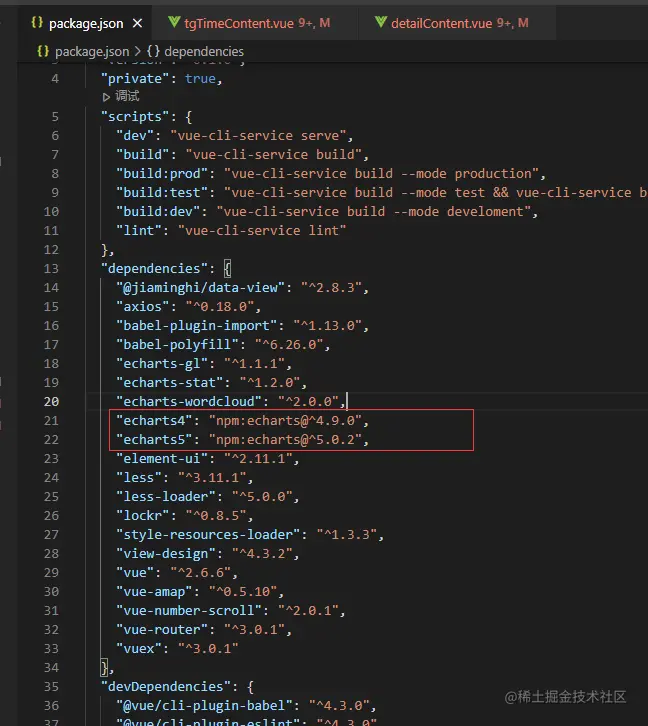648x726 pixels.
Task: Click the "dependencies" key on line 13
Action: coord(155,269)
